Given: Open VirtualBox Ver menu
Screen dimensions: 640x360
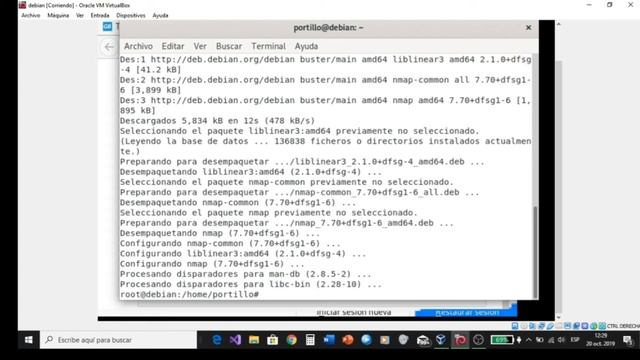Looking at the screenshot, I should tap(80, 16).
